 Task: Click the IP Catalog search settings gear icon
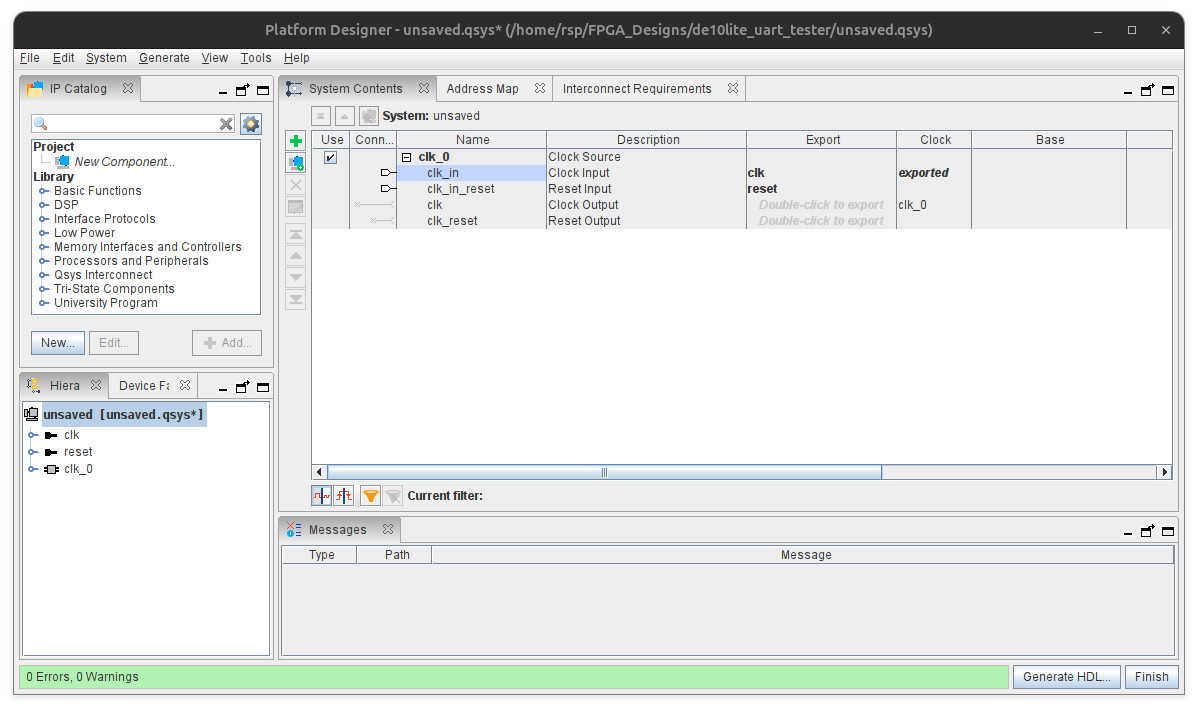coord(251,124)
